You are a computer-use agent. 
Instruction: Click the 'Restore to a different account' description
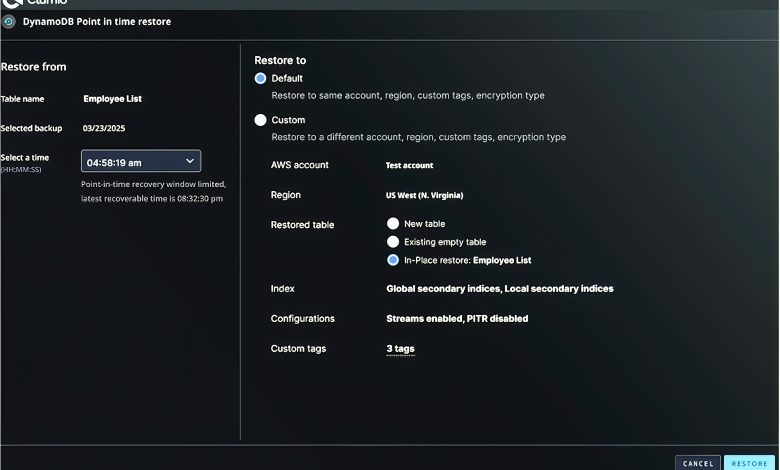418,137
